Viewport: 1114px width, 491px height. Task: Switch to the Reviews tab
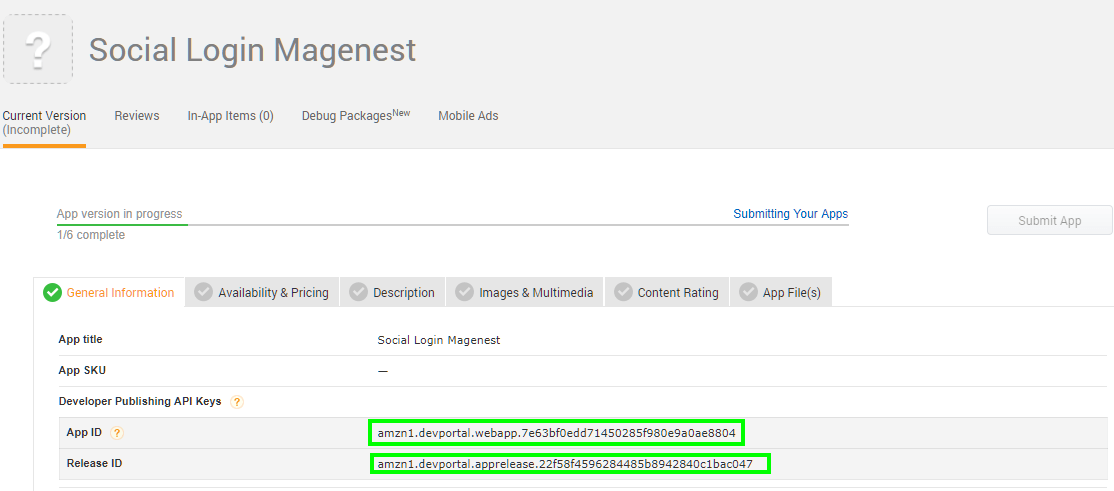[x=136, y=116]
